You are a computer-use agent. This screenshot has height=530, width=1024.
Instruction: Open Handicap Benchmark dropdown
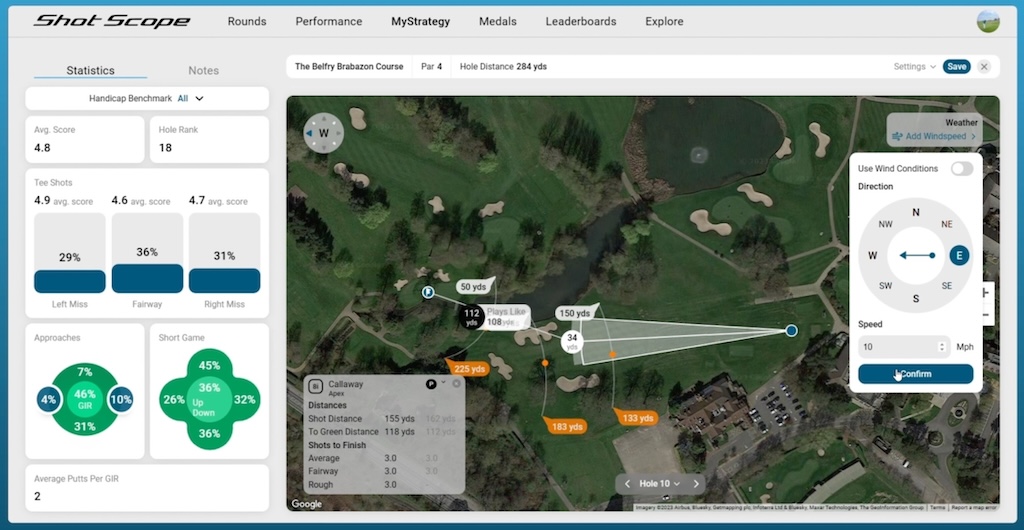tap(147, 99)
